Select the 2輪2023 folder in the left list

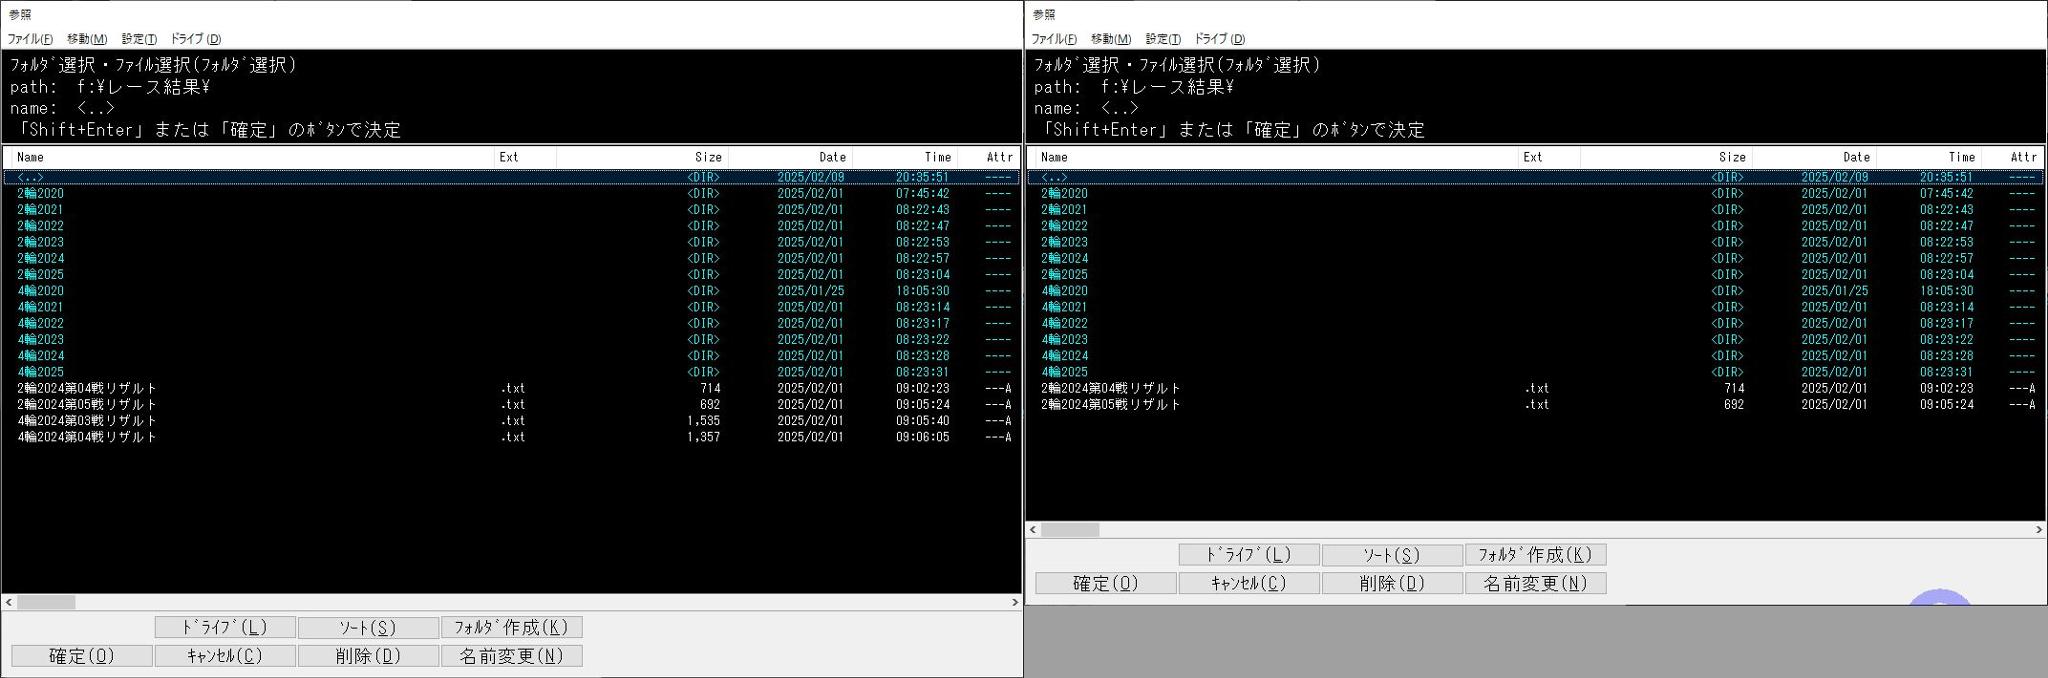click(40, 242)
